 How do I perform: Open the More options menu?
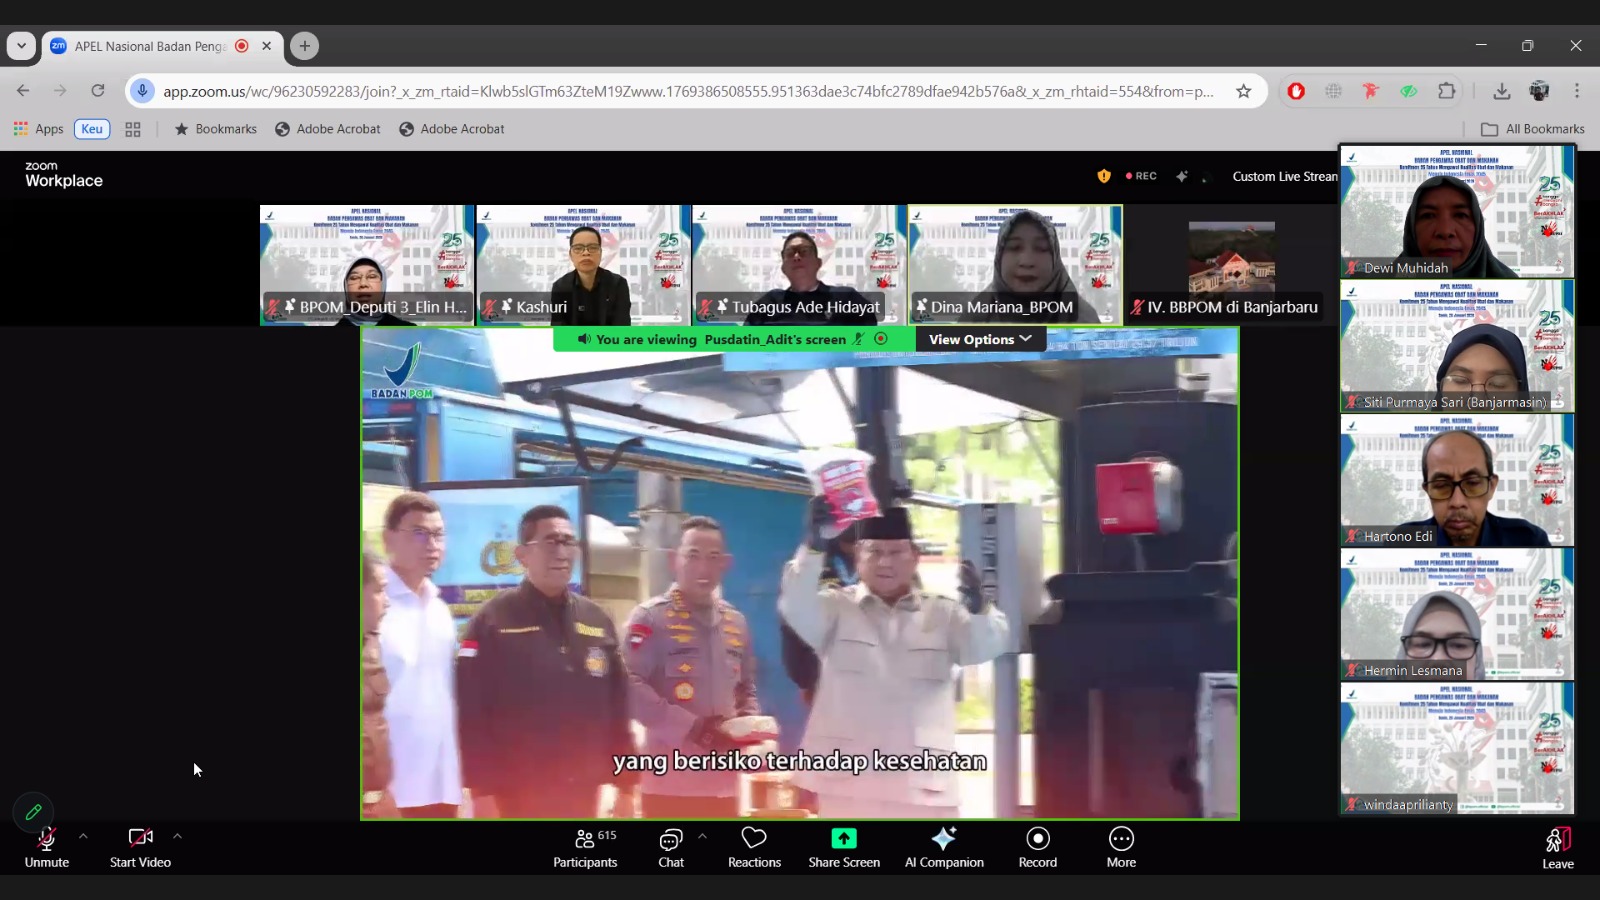(x=1121, y=846)
